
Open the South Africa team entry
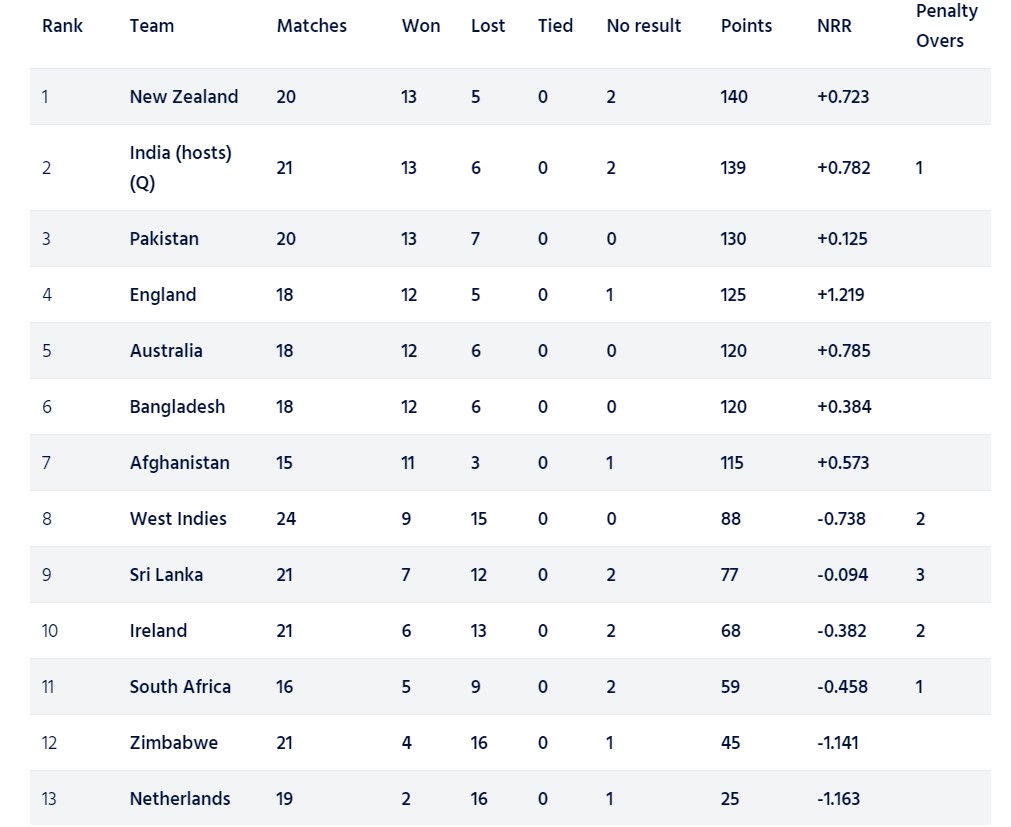pos(180,687)
